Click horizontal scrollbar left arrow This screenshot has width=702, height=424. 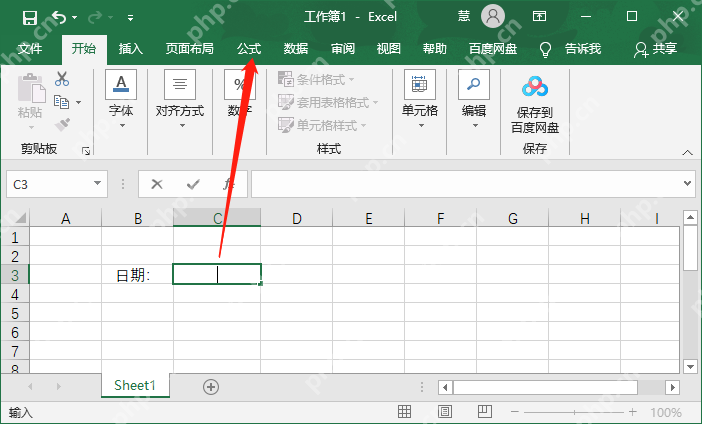click(x=445, y=387)
